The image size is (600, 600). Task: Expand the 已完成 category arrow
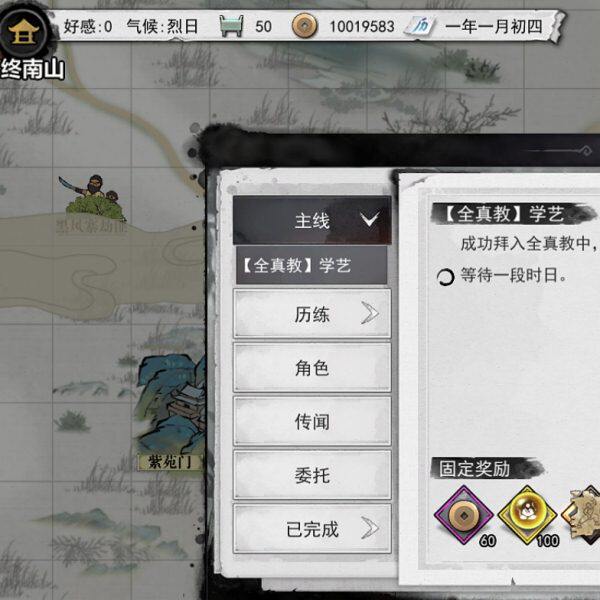[x=370, y=528]
